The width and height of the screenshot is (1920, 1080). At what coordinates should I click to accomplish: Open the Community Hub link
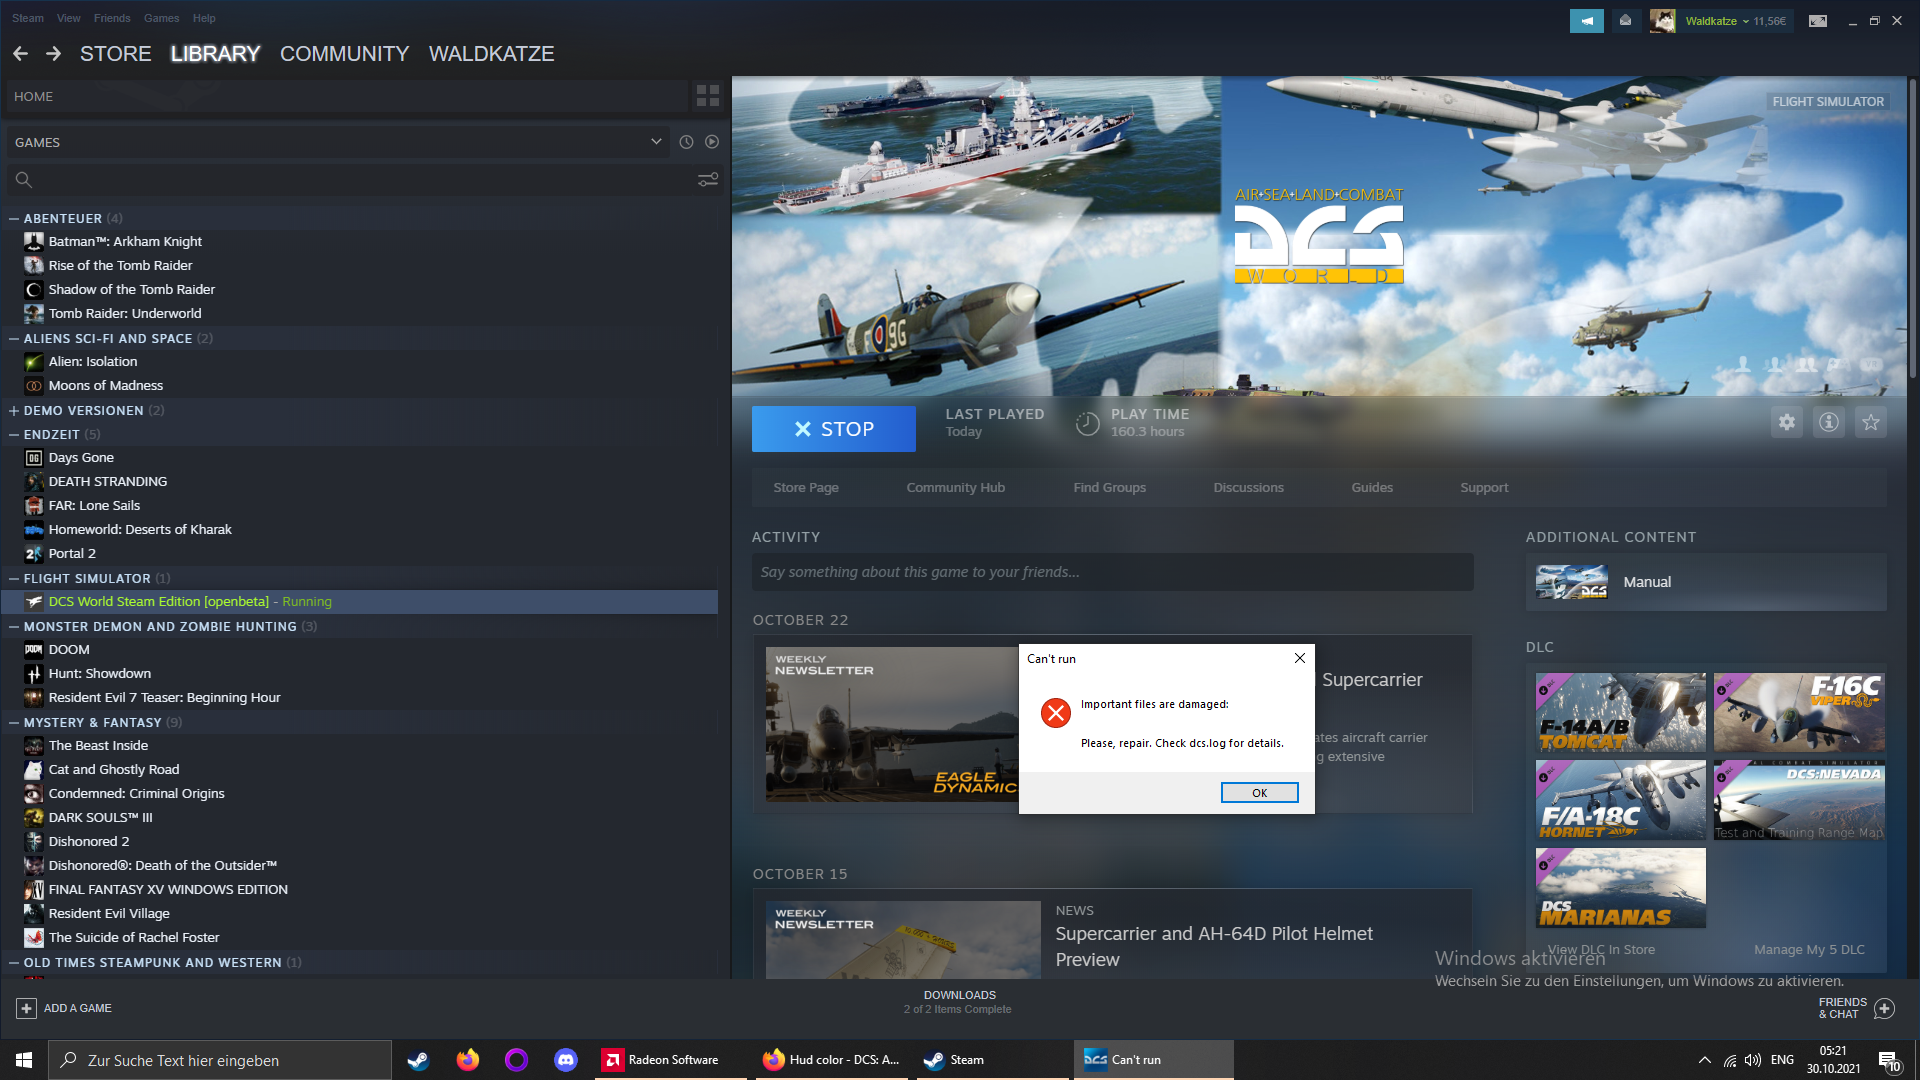pyautogui.click(x=956, y=488)
